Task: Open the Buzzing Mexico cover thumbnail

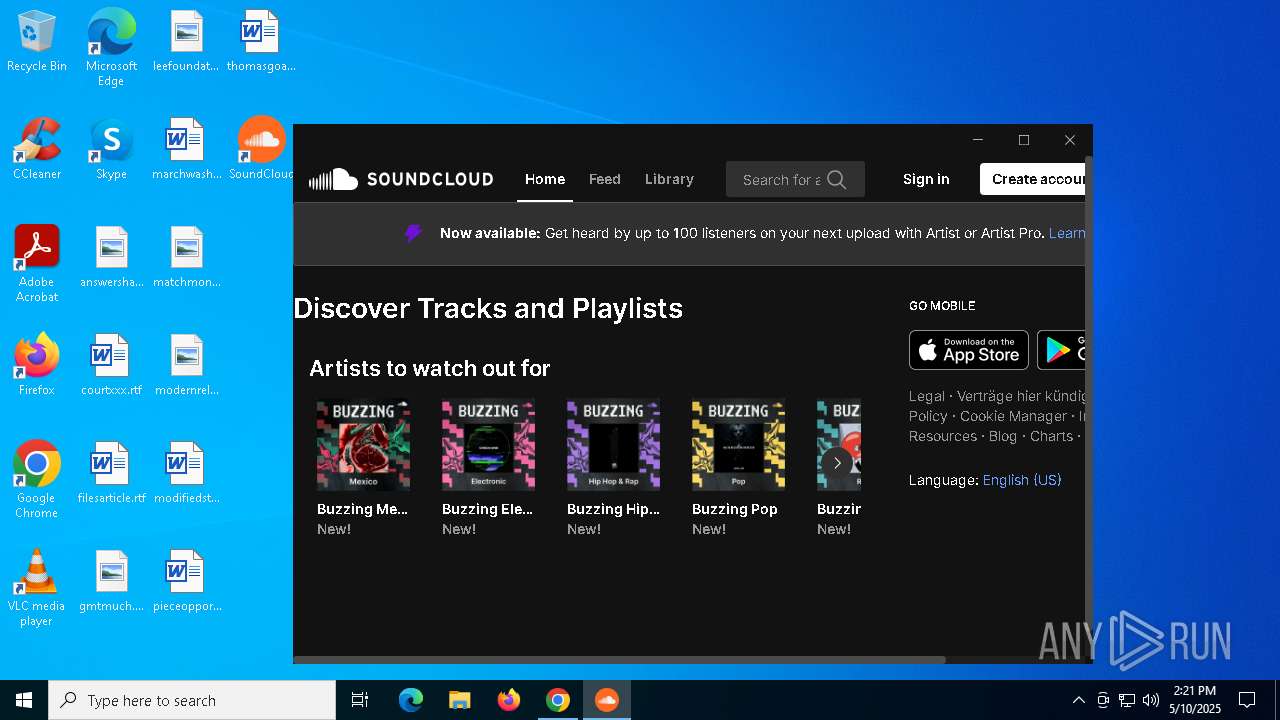Action: (363, 445)
